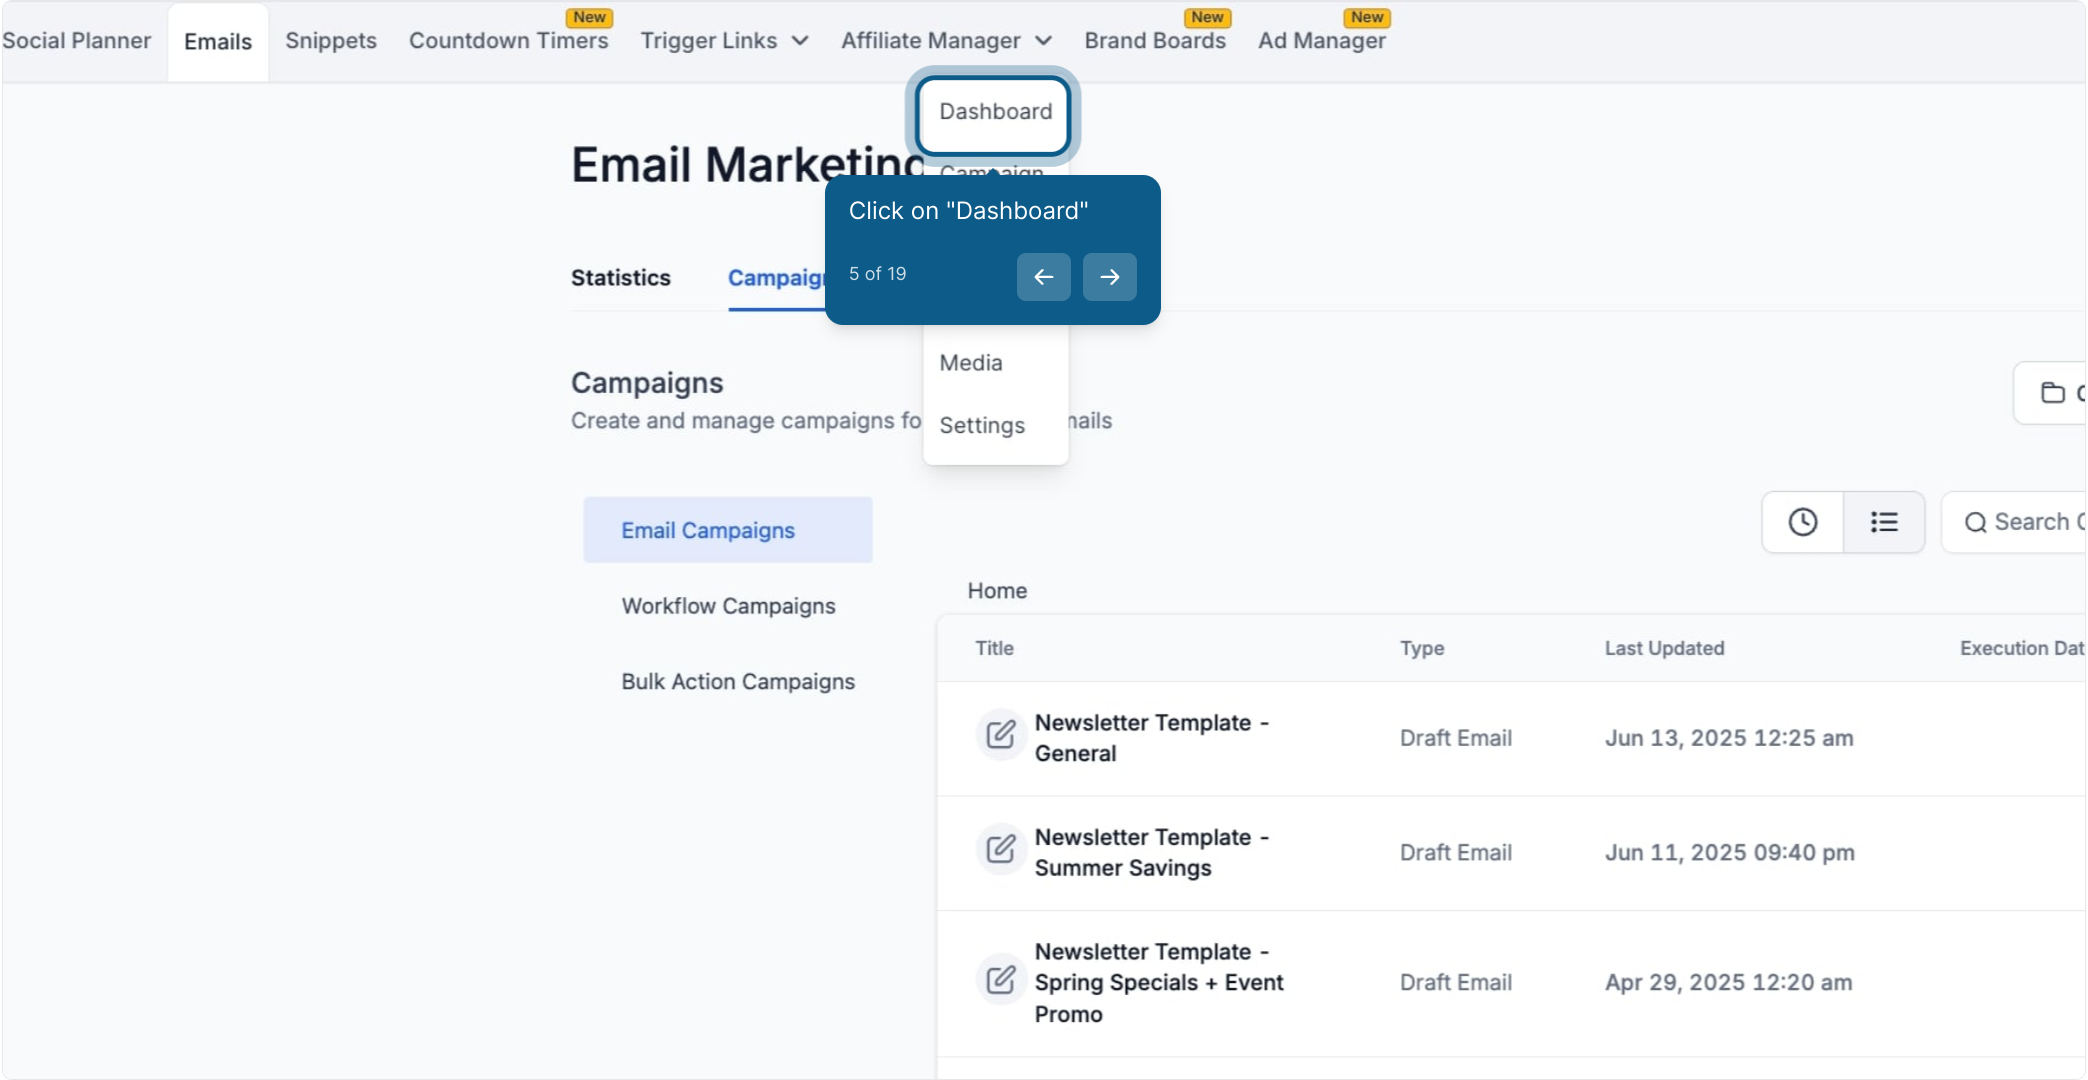Click Draft Email type of Summer Savings
The image size is (2088, 1080).
[1456, 853]
